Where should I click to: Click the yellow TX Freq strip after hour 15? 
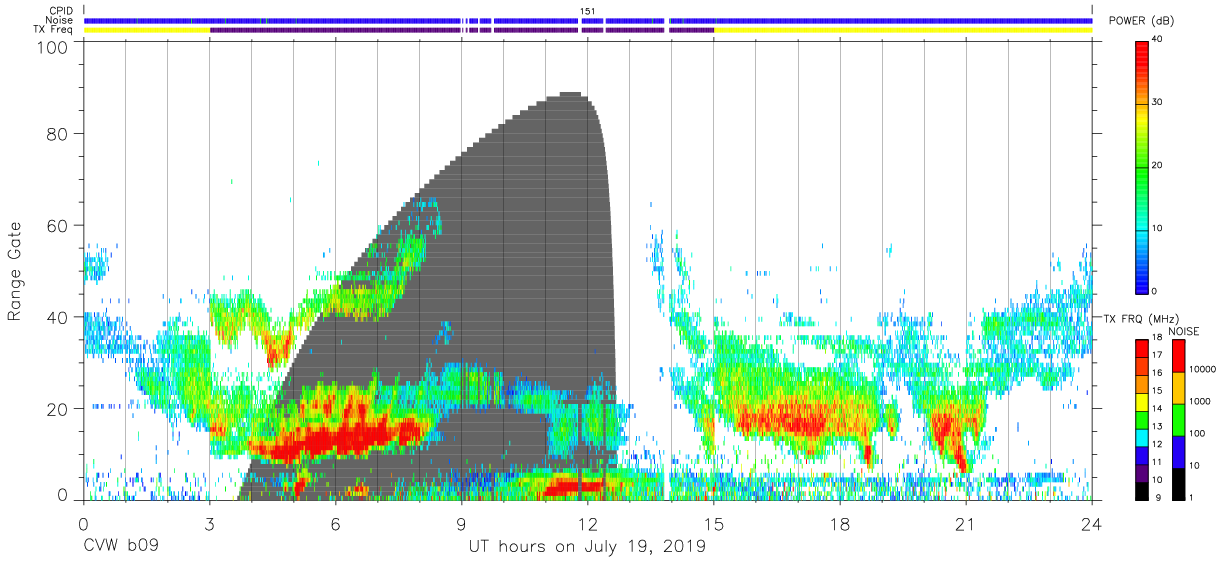[904, 30]
